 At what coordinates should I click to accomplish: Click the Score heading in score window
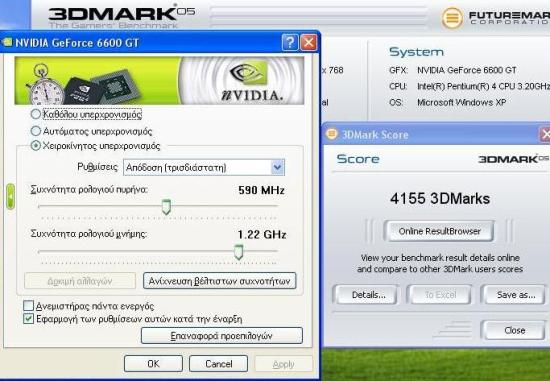(358, 159)
